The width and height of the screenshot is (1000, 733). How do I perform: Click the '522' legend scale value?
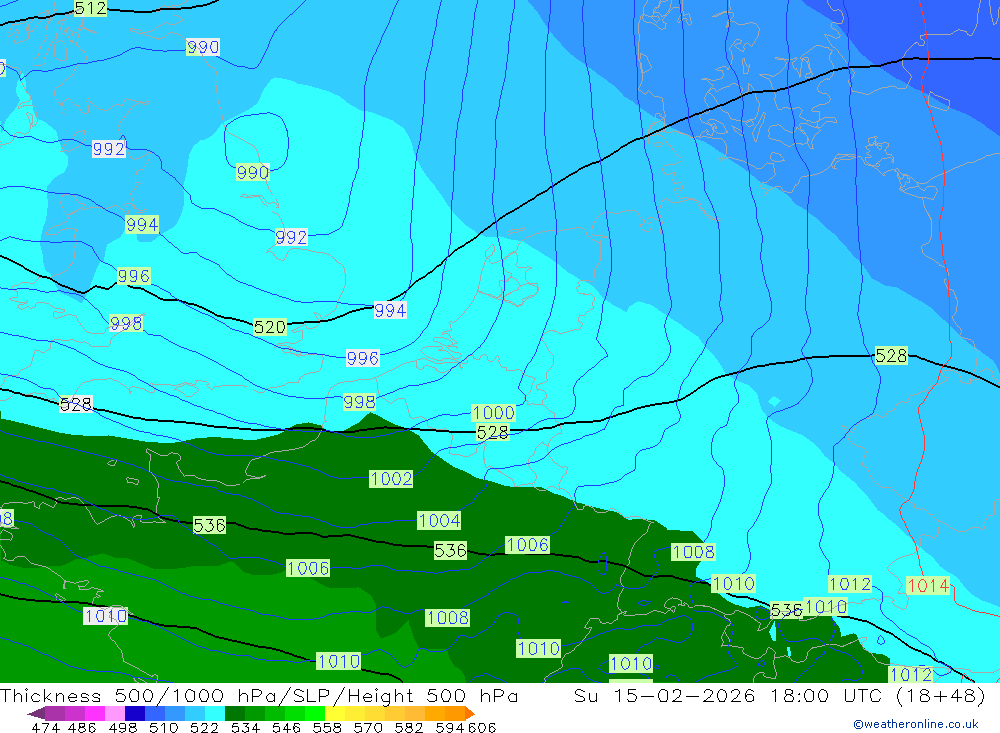tap(204, 727)
